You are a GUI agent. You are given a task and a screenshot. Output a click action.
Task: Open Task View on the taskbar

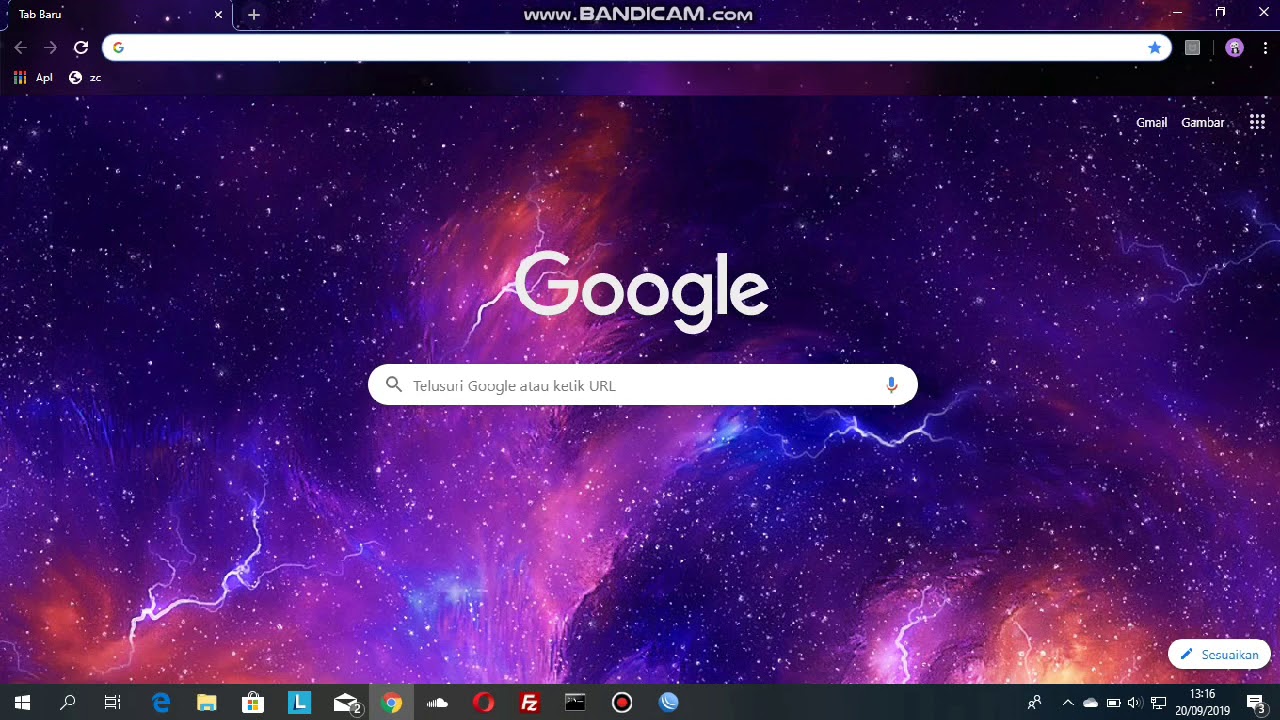pyautogui.click(x=113, y=703)
